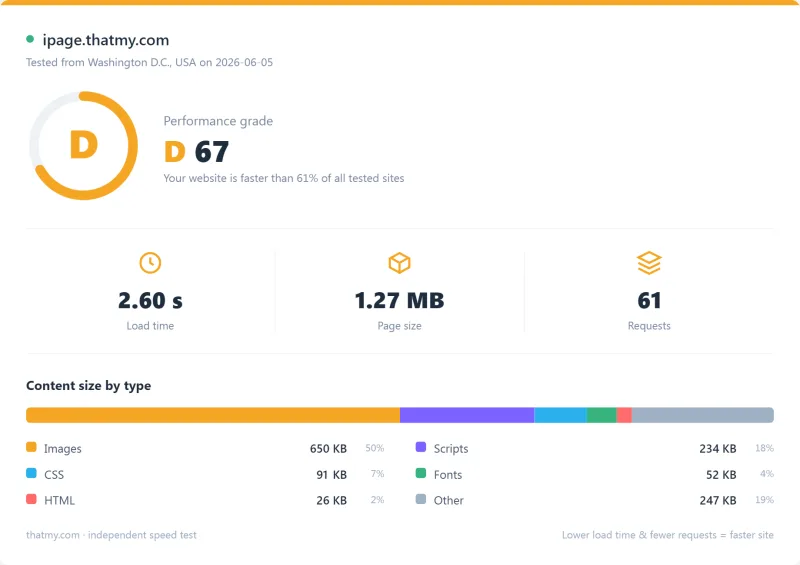Click the 'Page size' label
800x565 pixels.
point(399,326)
